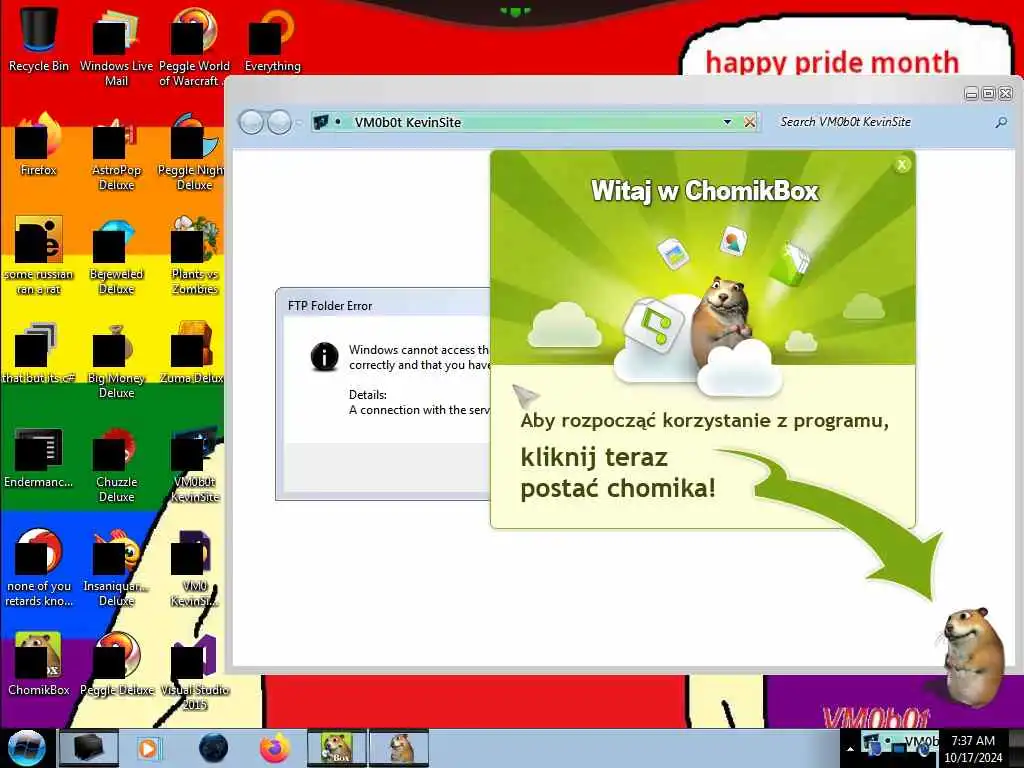
Task: Open Peggle Nights Deluxe desktop icon
Action: coord(192,152)
